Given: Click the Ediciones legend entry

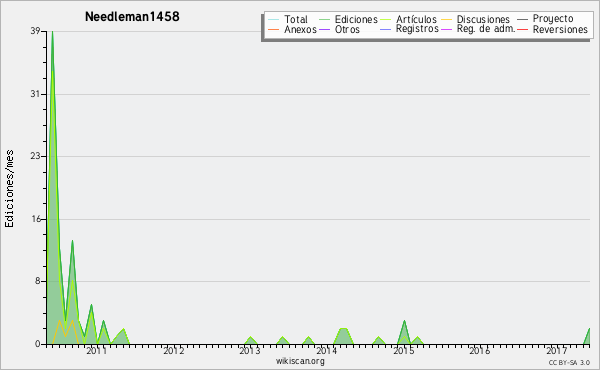Looking at the screenshot, I should point(356,19).
